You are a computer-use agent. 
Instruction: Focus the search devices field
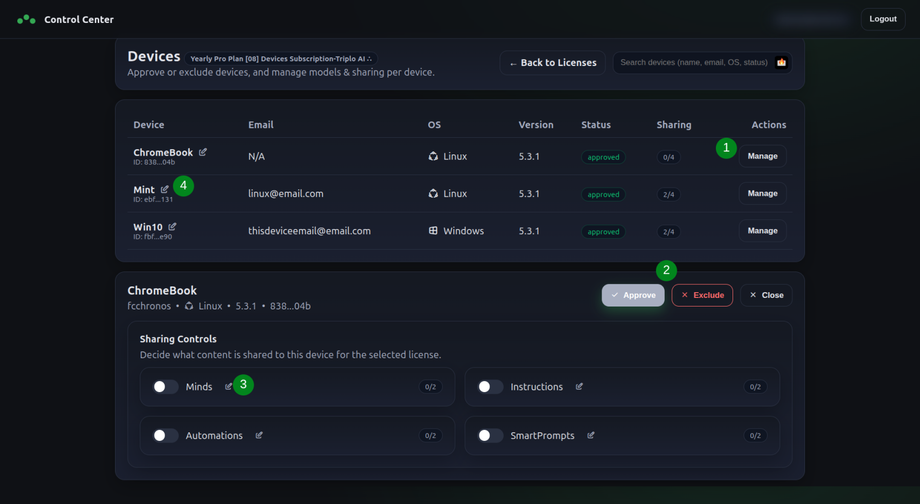point(693,62)
